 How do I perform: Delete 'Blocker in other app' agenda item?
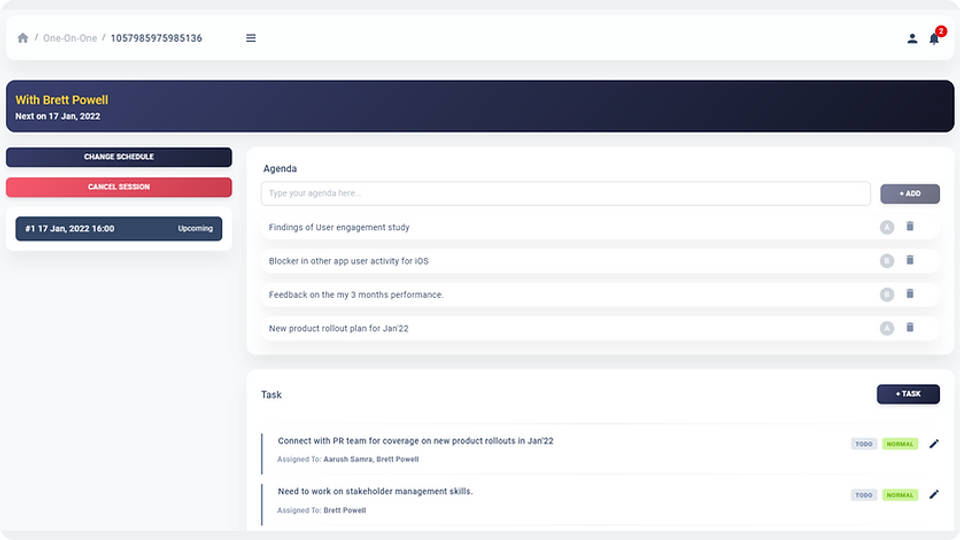(x=910, y=260)
